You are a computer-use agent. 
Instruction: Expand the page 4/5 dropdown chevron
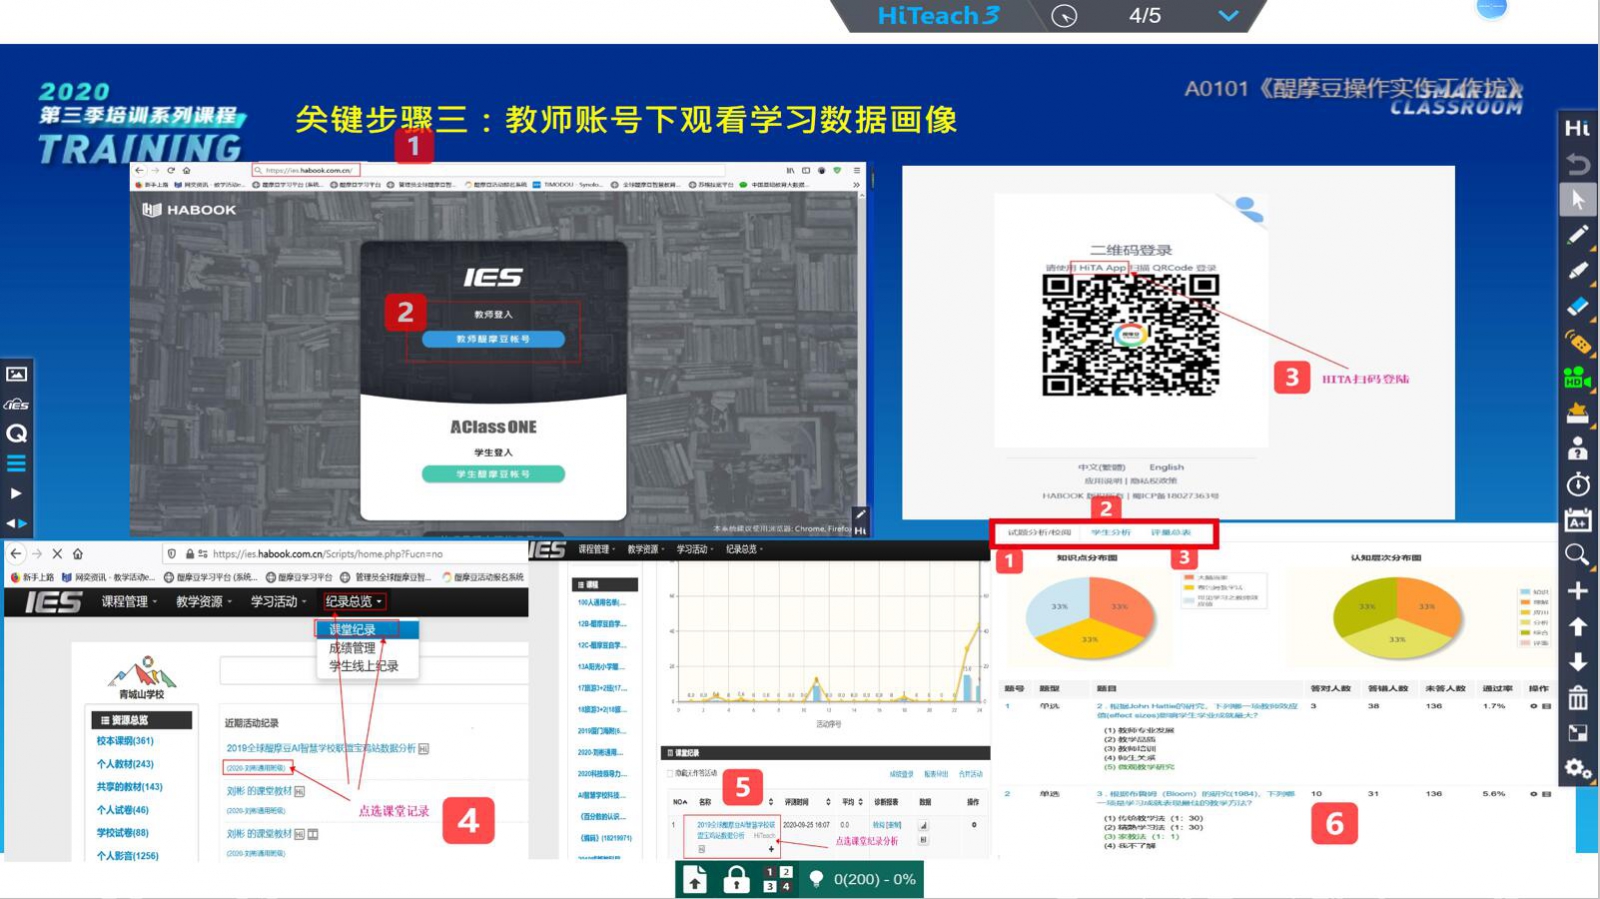point(1228,16)
